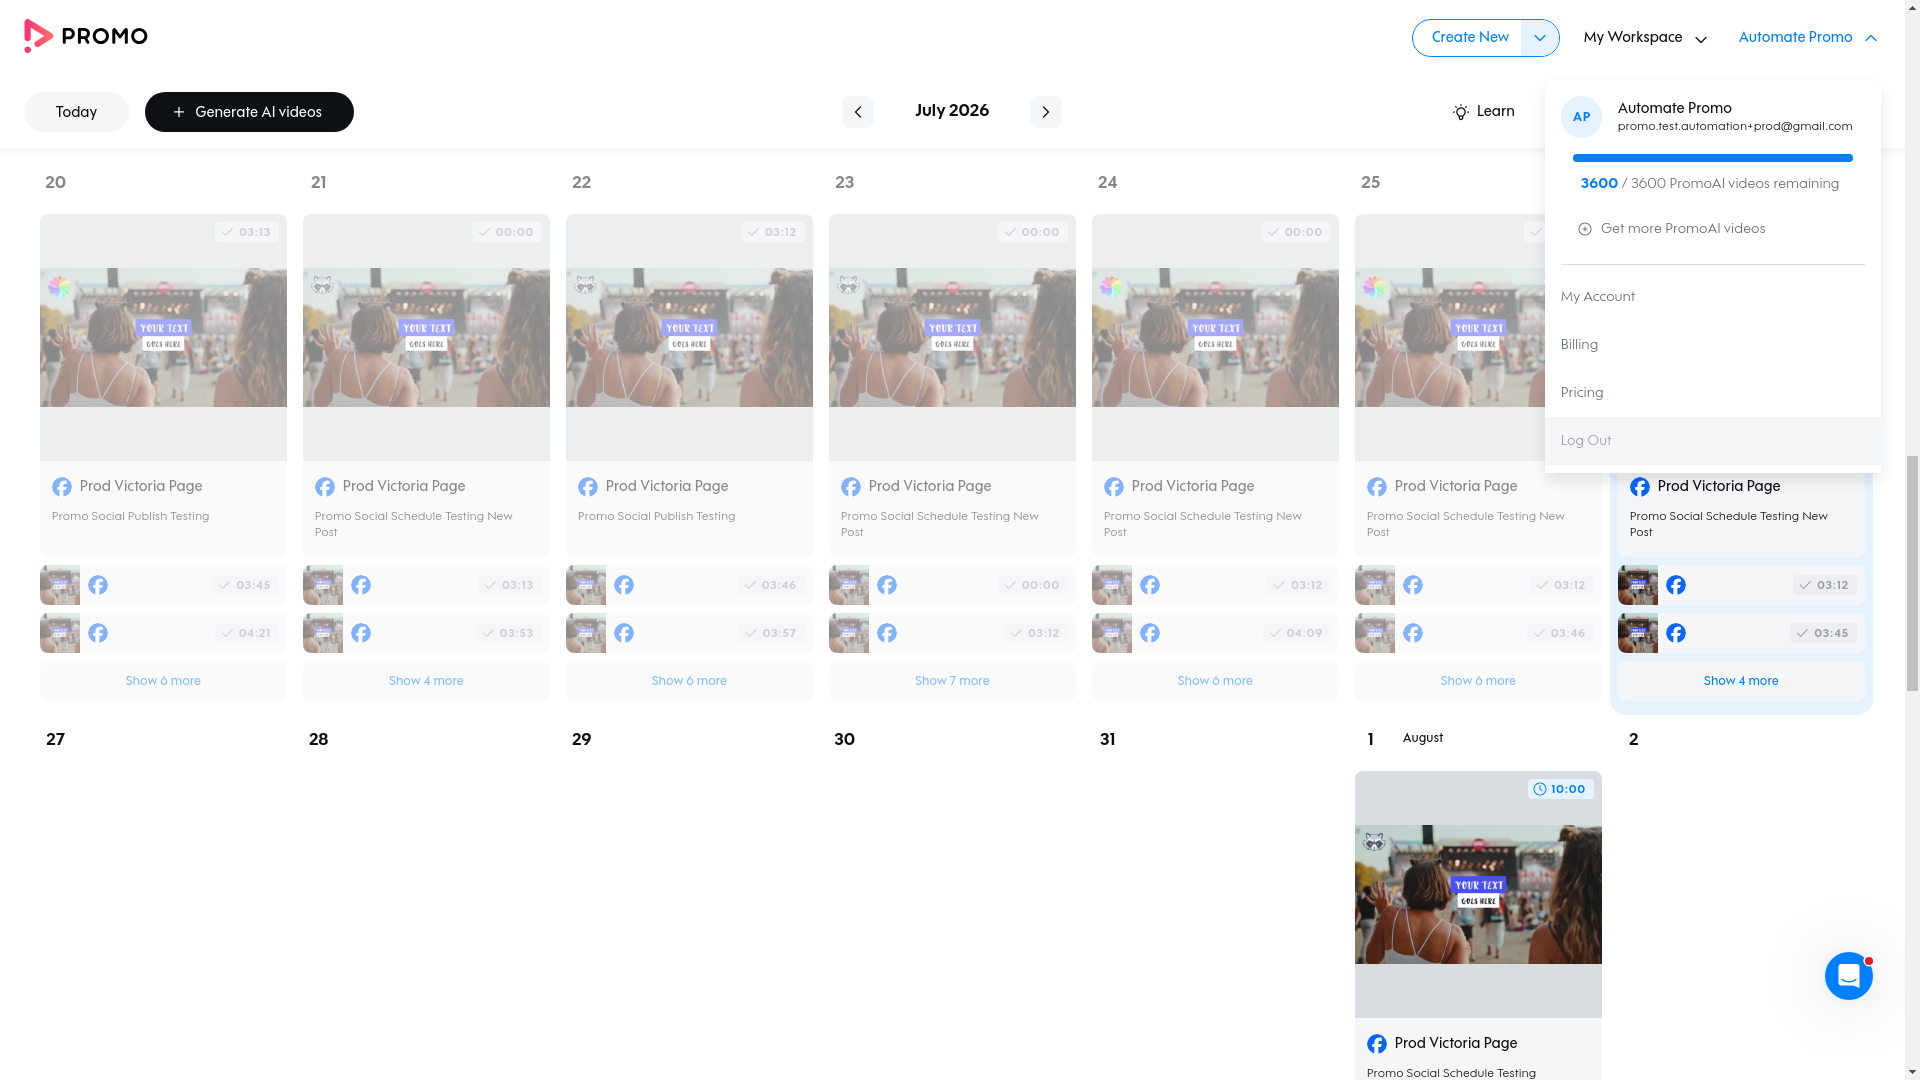The width and height of the screenshot is (1920, 1080).
Task: Open July 22 main post thumbnail
Action: (x=689, y=337)
